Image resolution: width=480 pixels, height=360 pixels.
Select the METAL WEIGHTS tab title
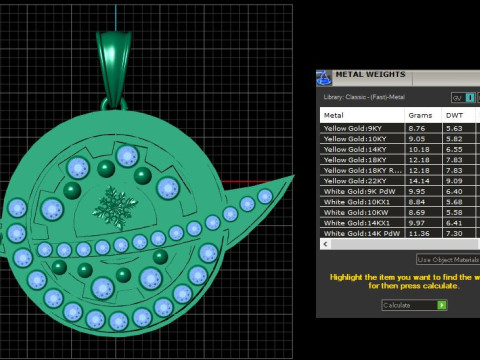tap(370, 74)
